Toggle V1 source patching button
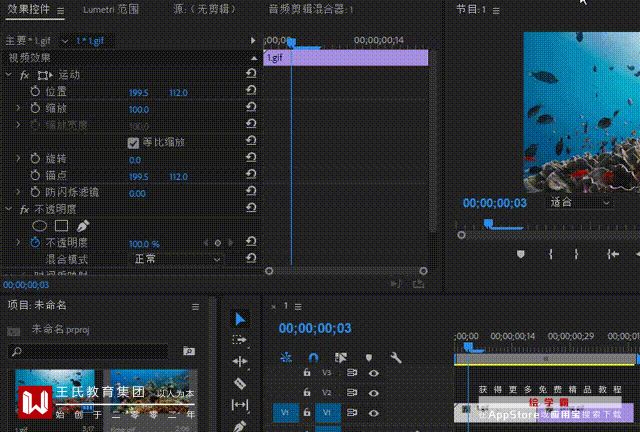 pyautogui.click(x=285, y=412)
